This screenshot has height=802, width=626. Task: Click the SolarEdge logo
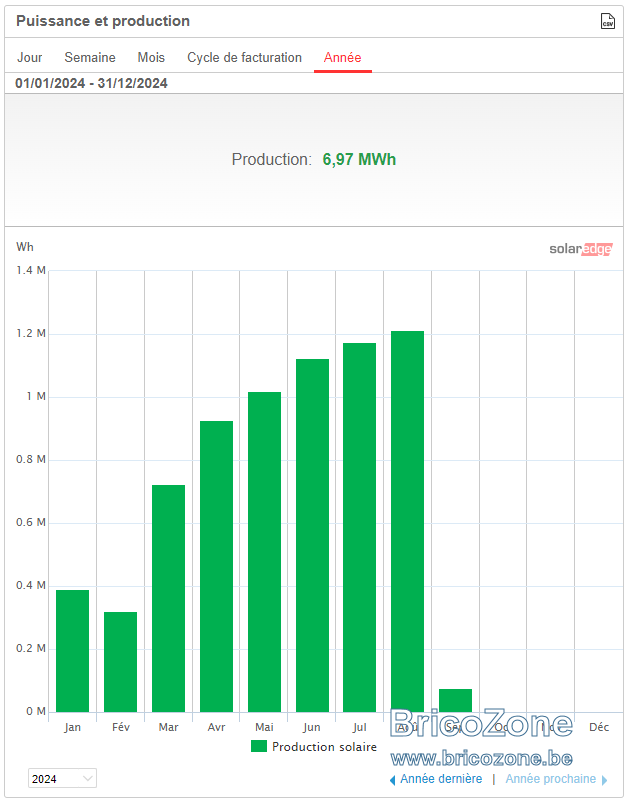[x=580, y=249]
